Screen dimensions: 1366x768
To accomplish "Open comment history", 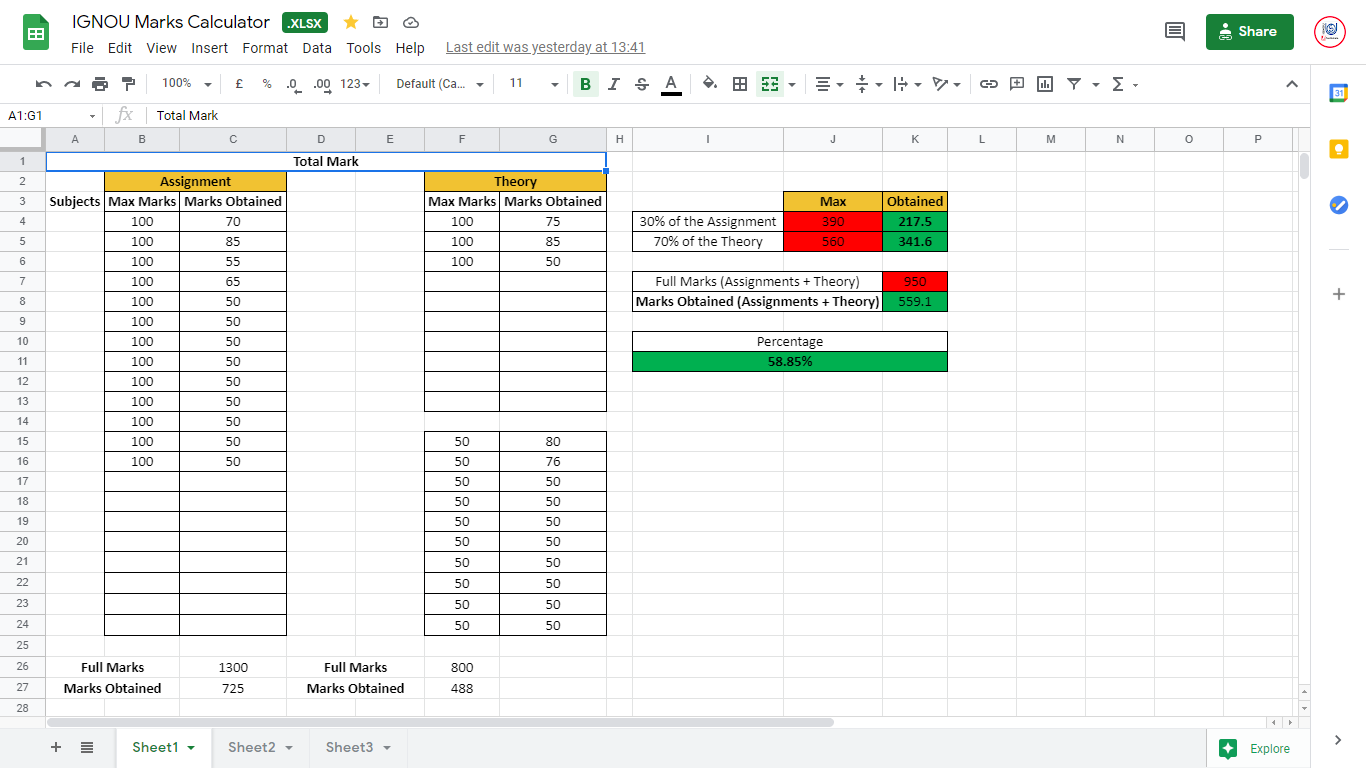I will point(1175,32).
